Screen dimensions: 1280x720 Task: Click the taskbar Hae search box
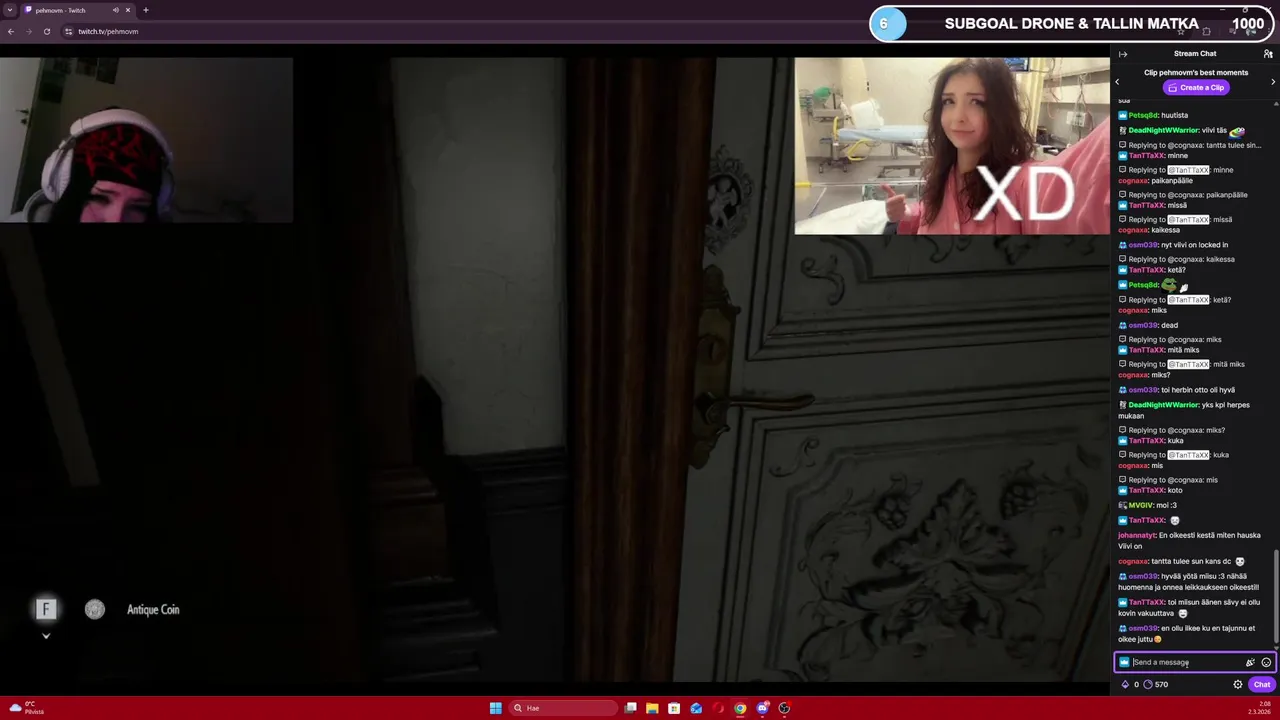click(x=563, y=708)
